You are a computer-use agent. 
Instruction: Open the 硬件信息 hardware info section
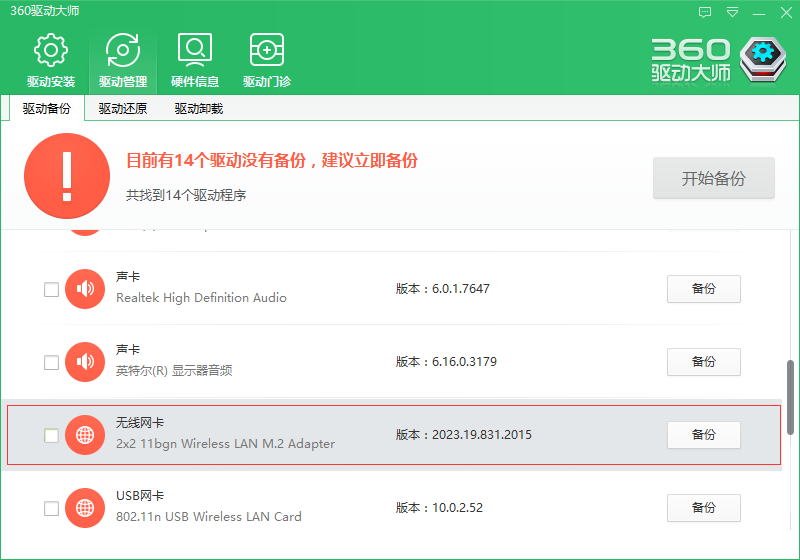195,61
